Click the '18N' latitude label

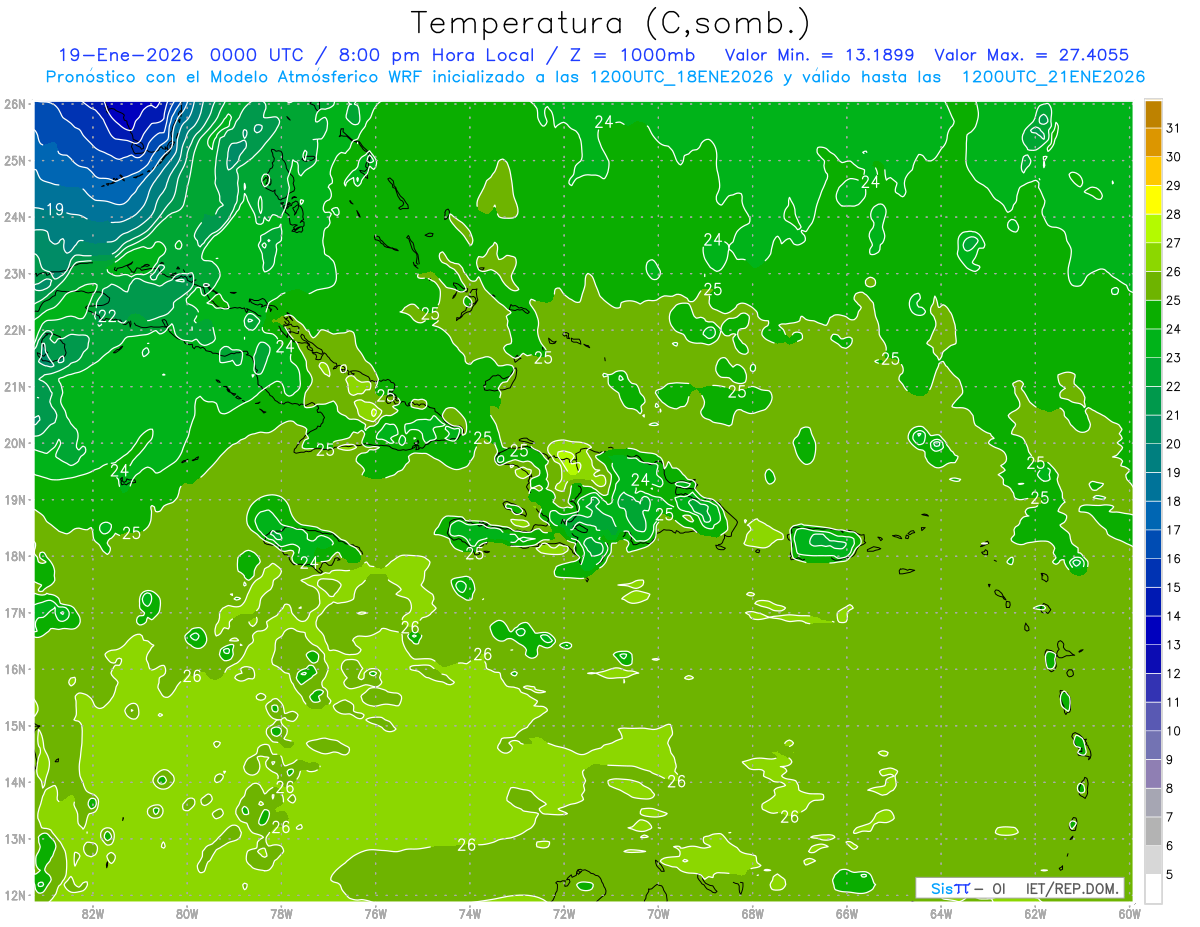14,556
